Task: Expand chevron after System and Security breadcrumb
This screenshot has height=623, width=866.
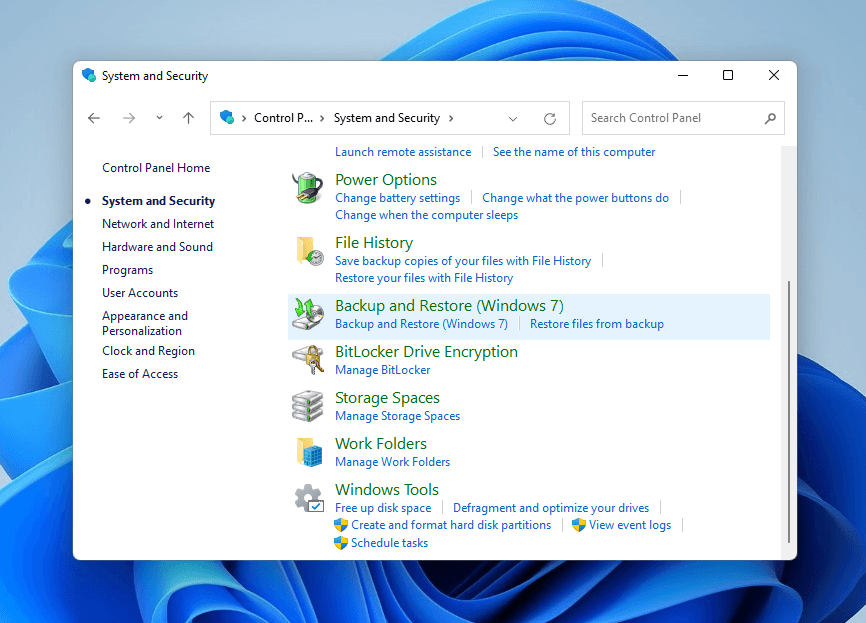Action: pyautogui.click(x=451, y=118)
